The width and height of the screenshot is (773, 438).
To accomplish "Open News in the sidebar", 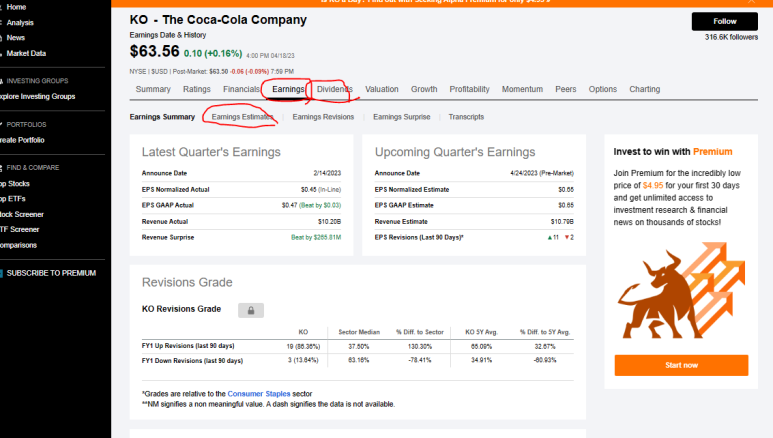I will pyautogui.click(x=15, y=37).
